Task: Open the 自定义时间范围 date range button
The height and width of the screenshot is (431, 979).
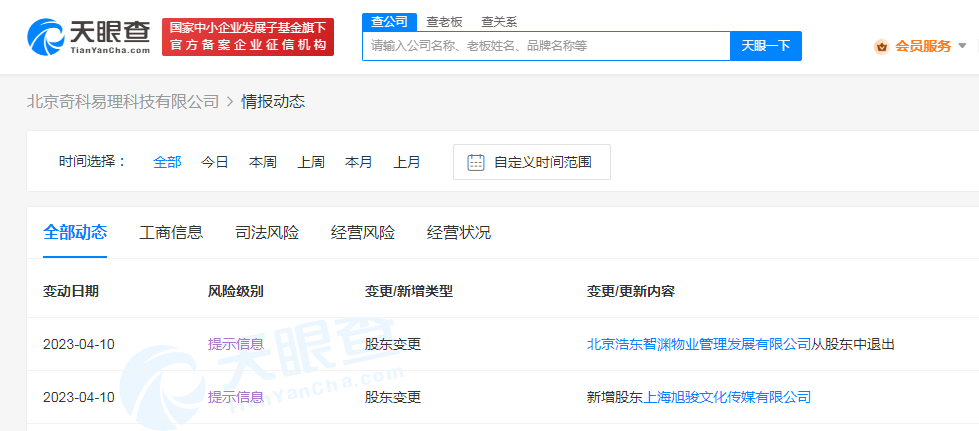Action: [532, 162]
